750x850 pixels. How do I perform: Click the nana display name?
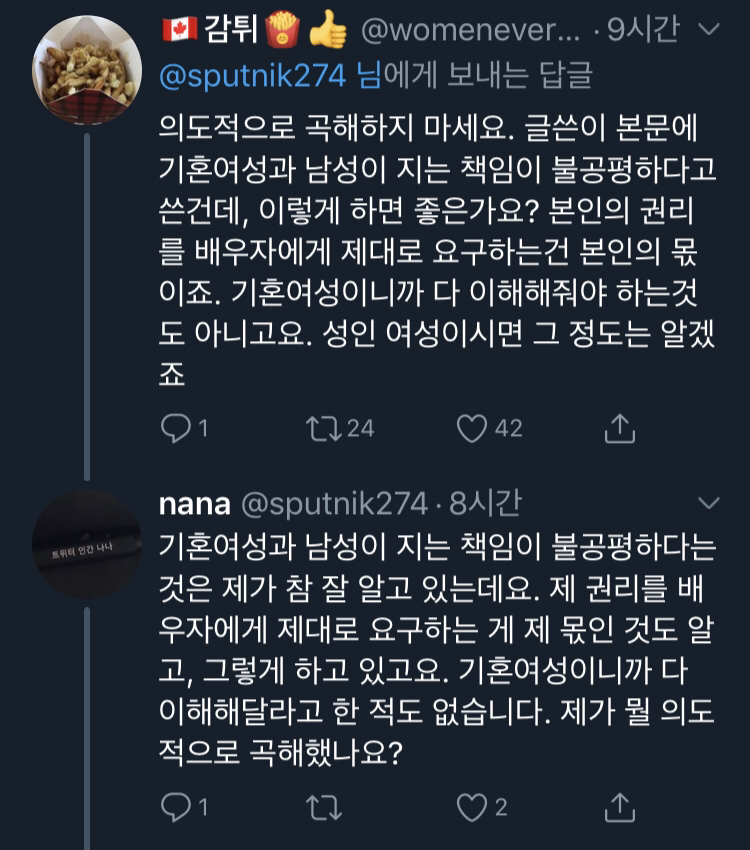195,503
